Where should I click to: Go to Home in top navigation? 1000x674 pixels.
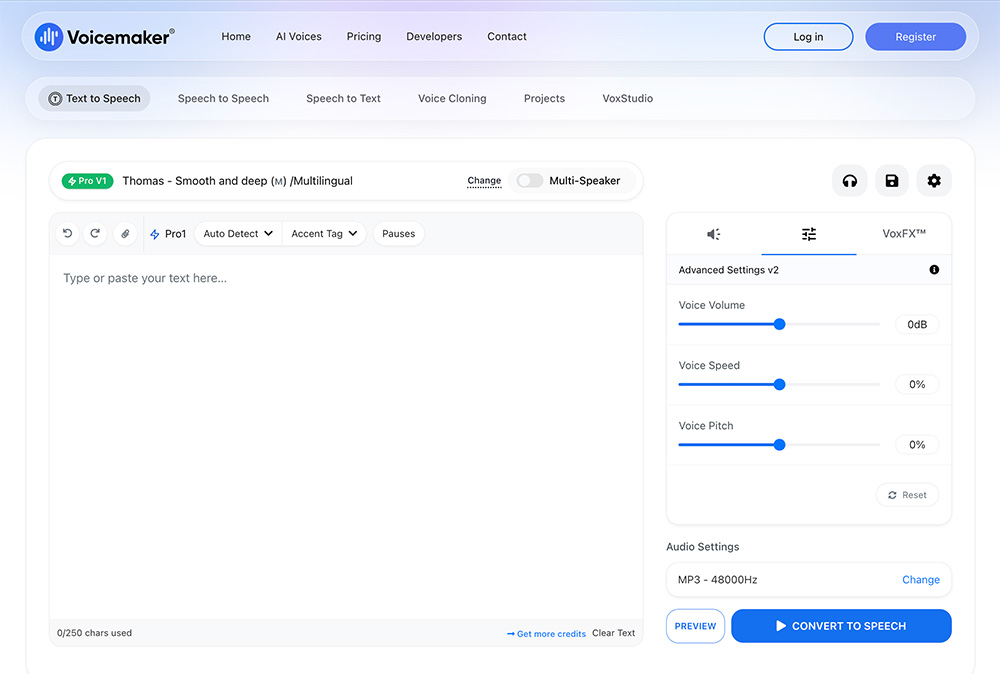point(236,37)
